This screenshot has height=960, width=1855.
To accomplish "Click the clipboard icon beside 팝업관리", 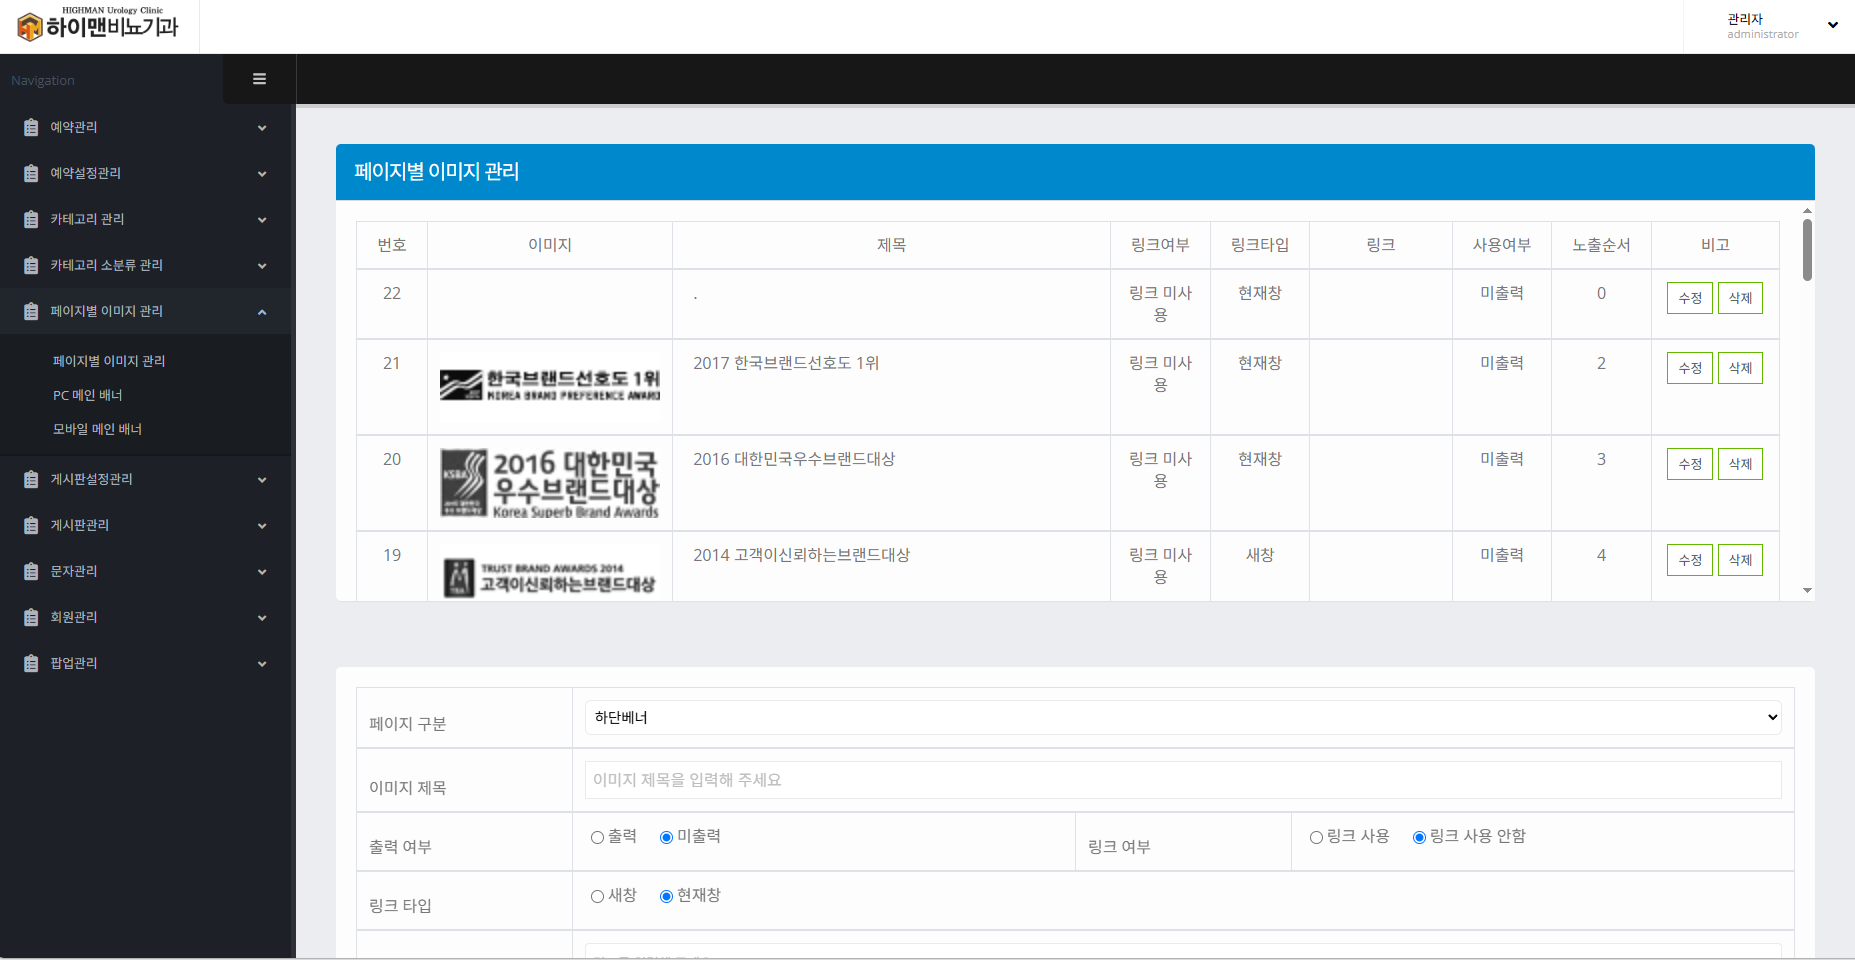I will (31, 663).
